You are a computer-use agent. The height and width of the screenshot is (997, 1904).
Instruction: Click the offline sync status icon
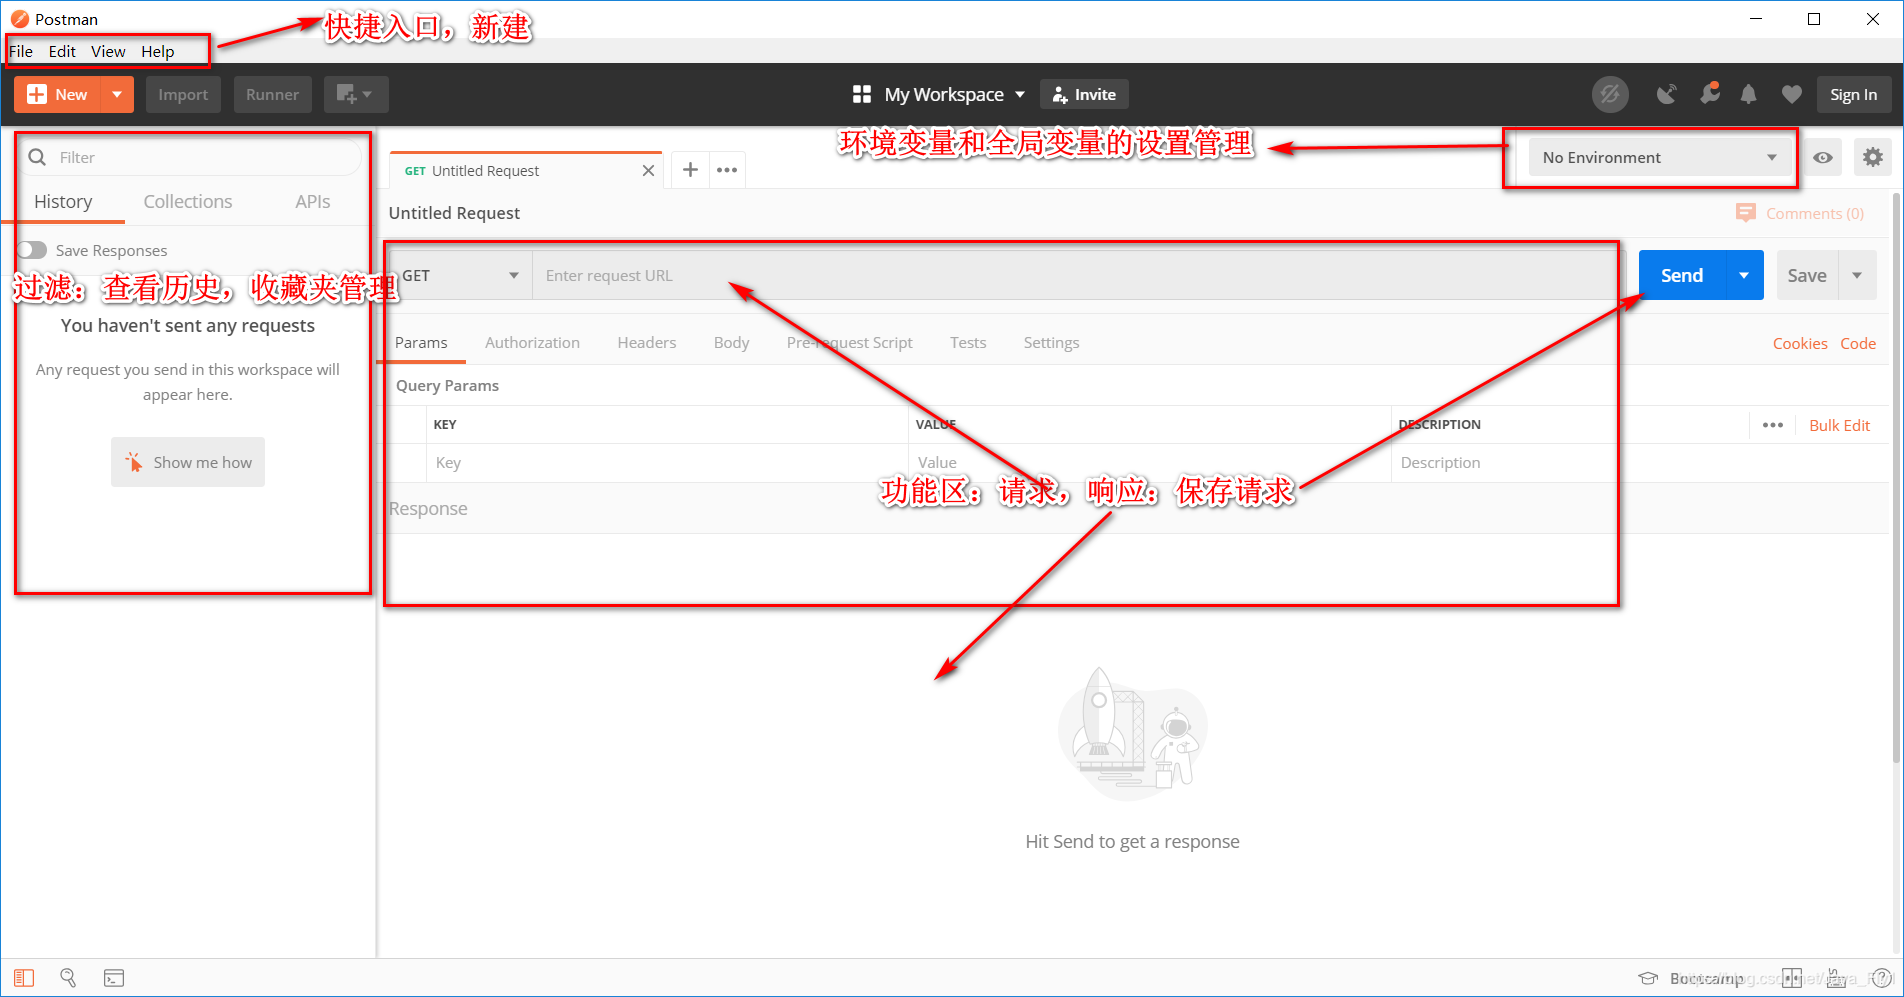point(1610,94)
